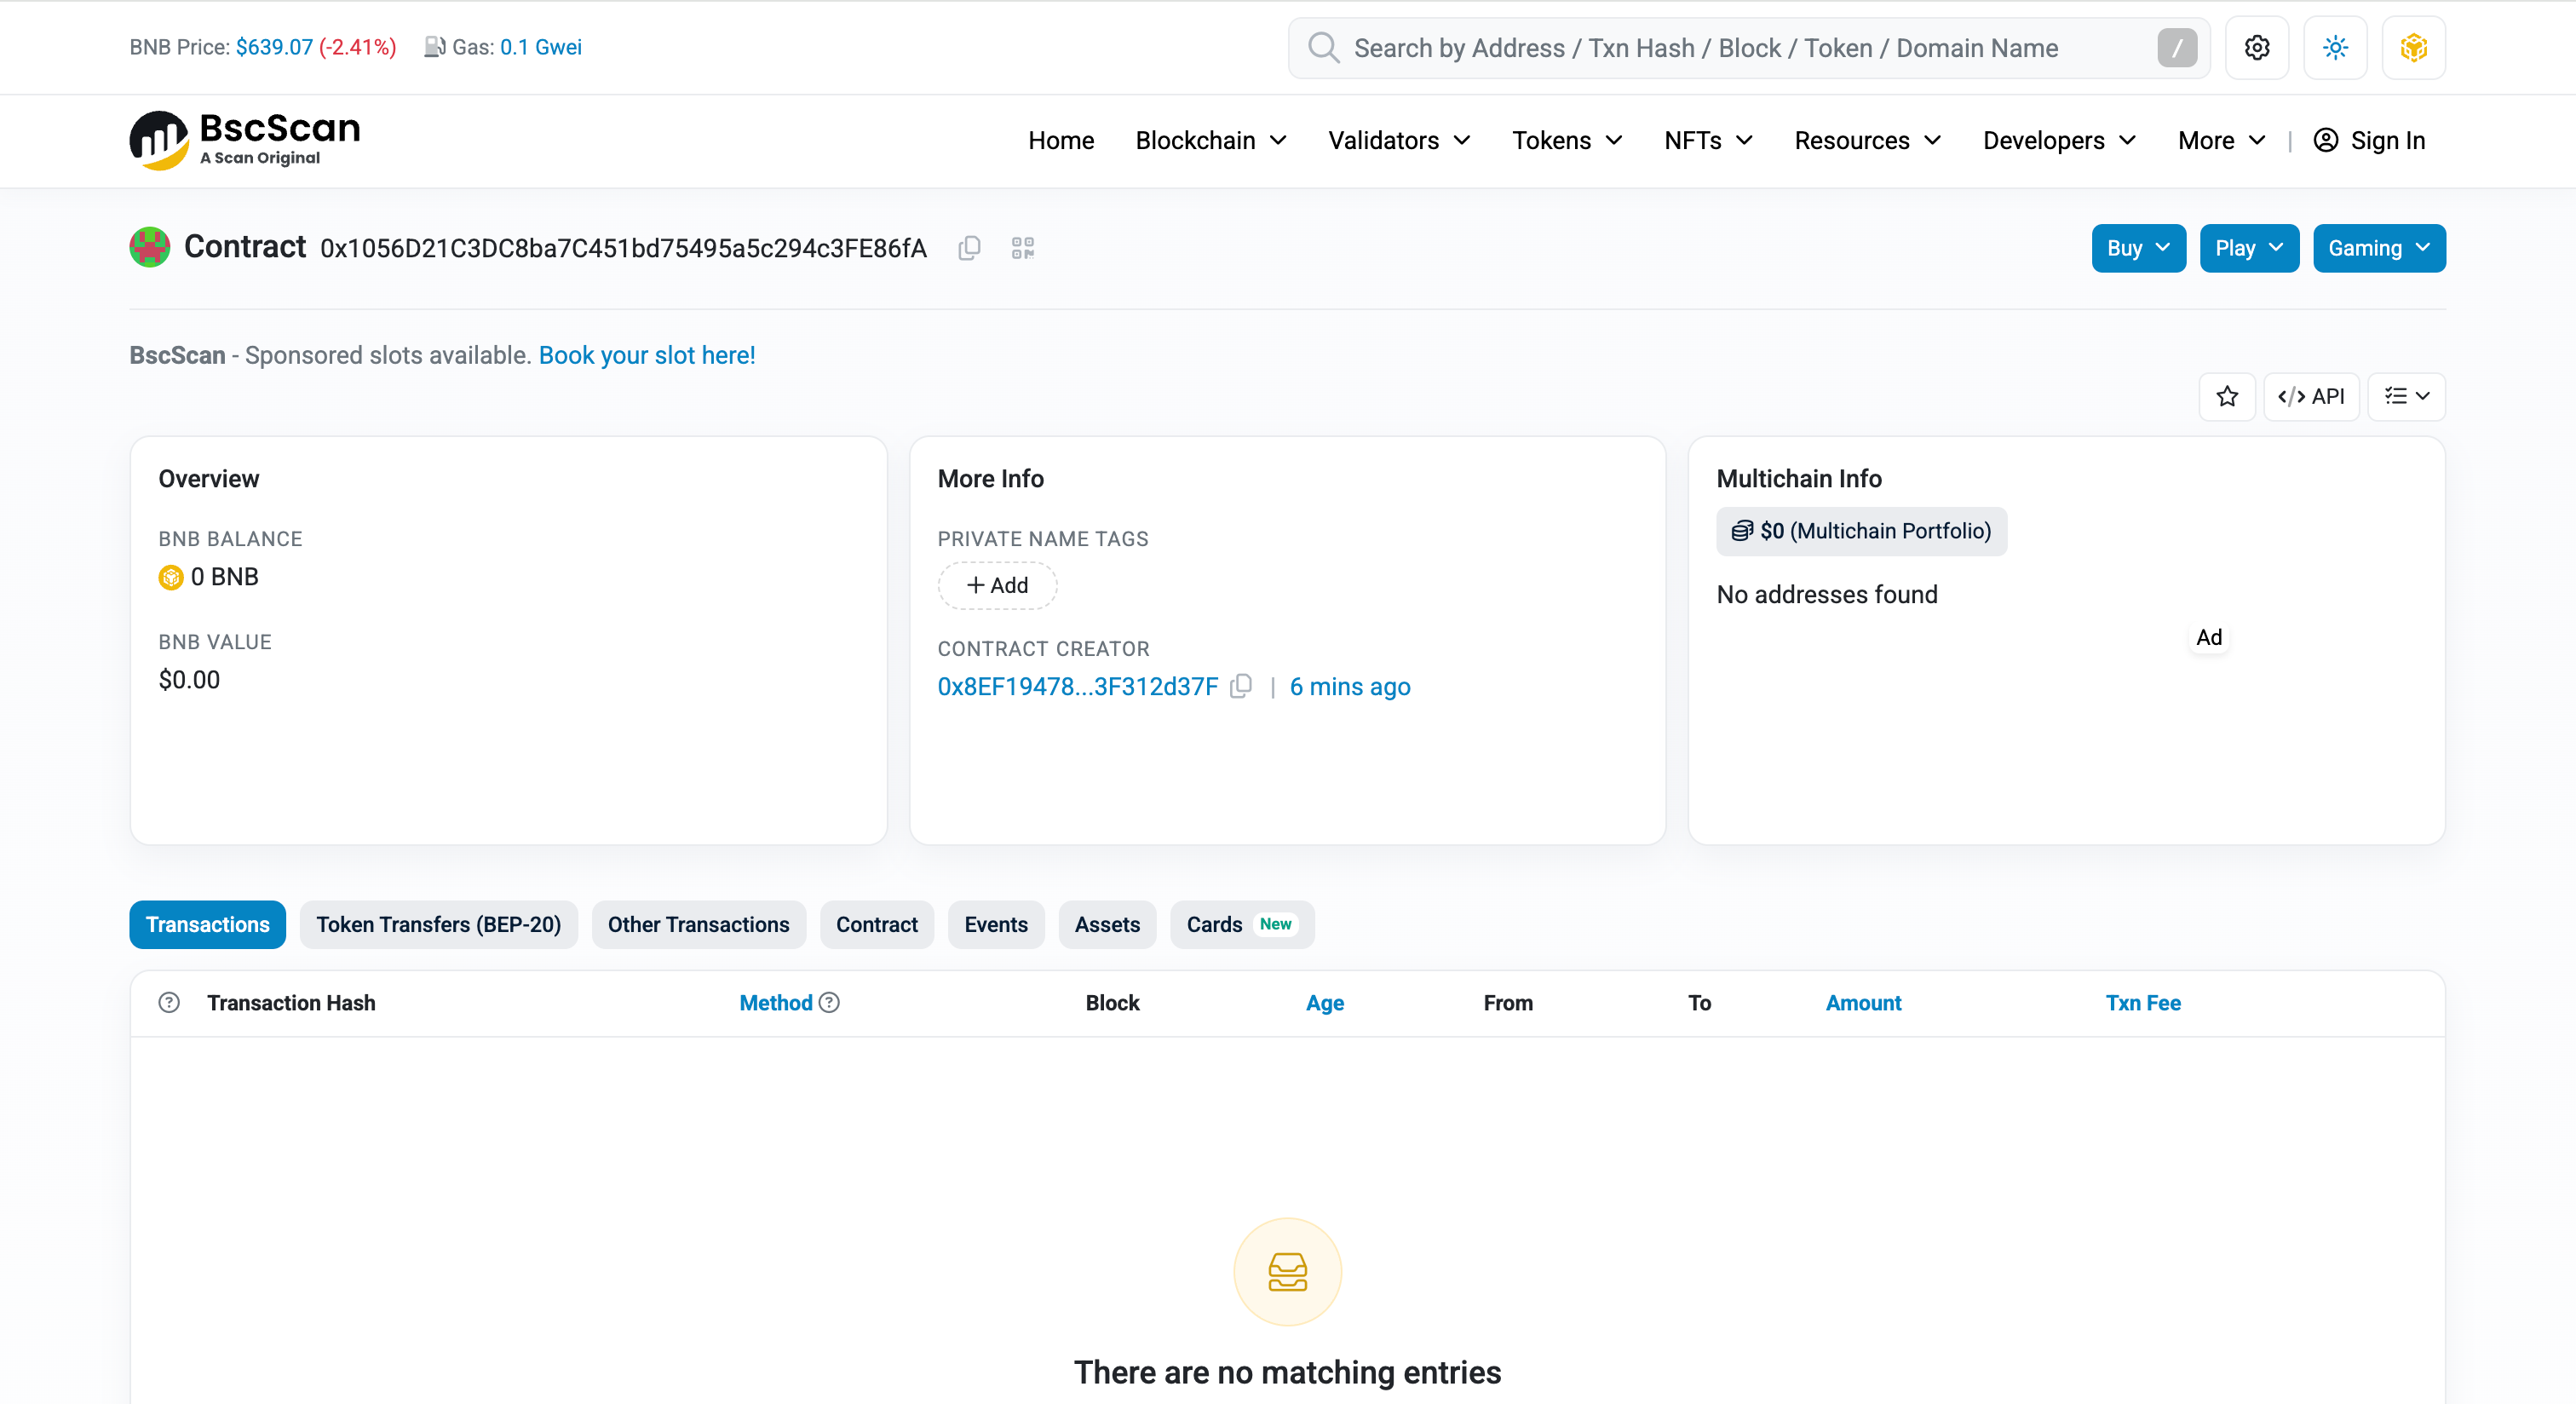Switch to Token Transfers (BEP-20) tab
The width and height of the screenshot is (2576, 1404).
pyautogui.click(x=438, y=924)
